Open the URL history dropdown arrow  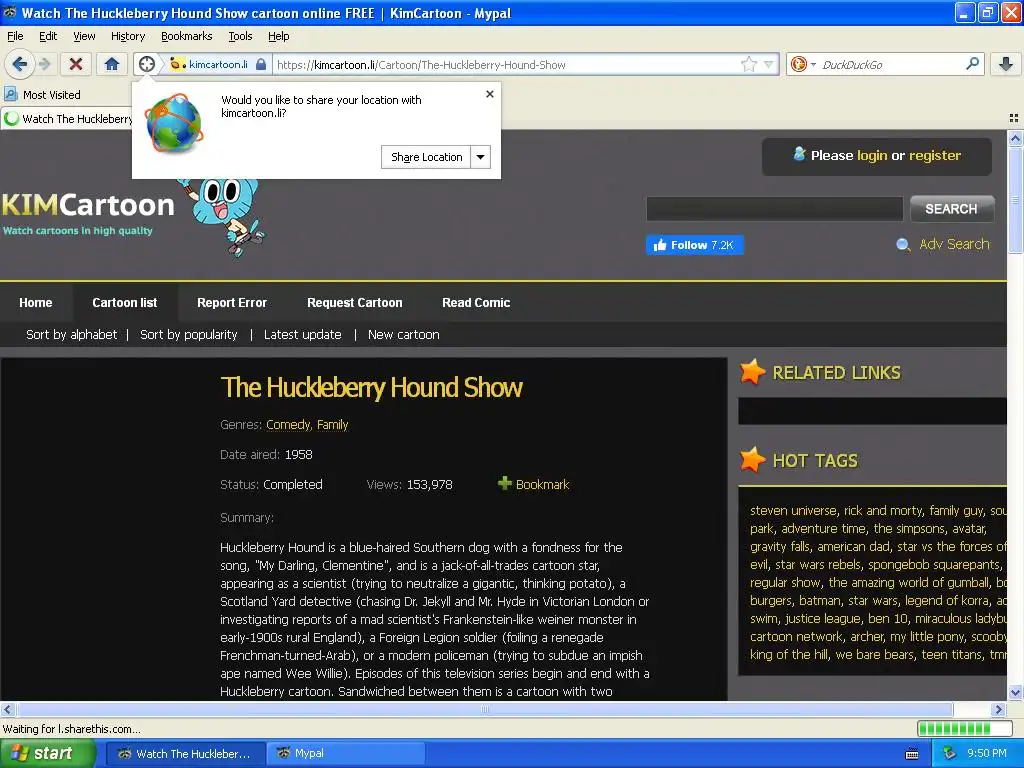(769, 64)
